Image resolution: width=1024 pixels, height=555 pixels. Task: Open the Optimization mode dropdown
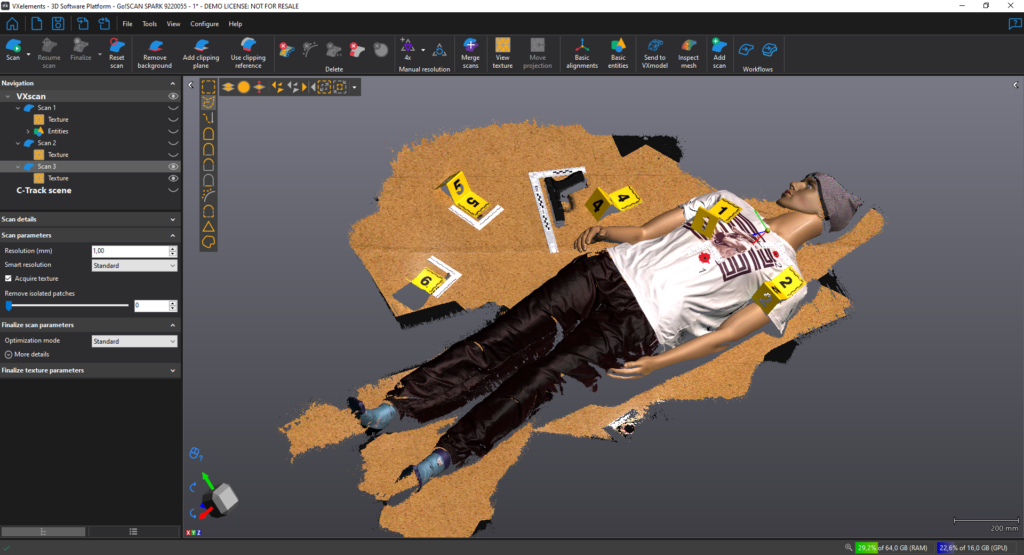134,341
